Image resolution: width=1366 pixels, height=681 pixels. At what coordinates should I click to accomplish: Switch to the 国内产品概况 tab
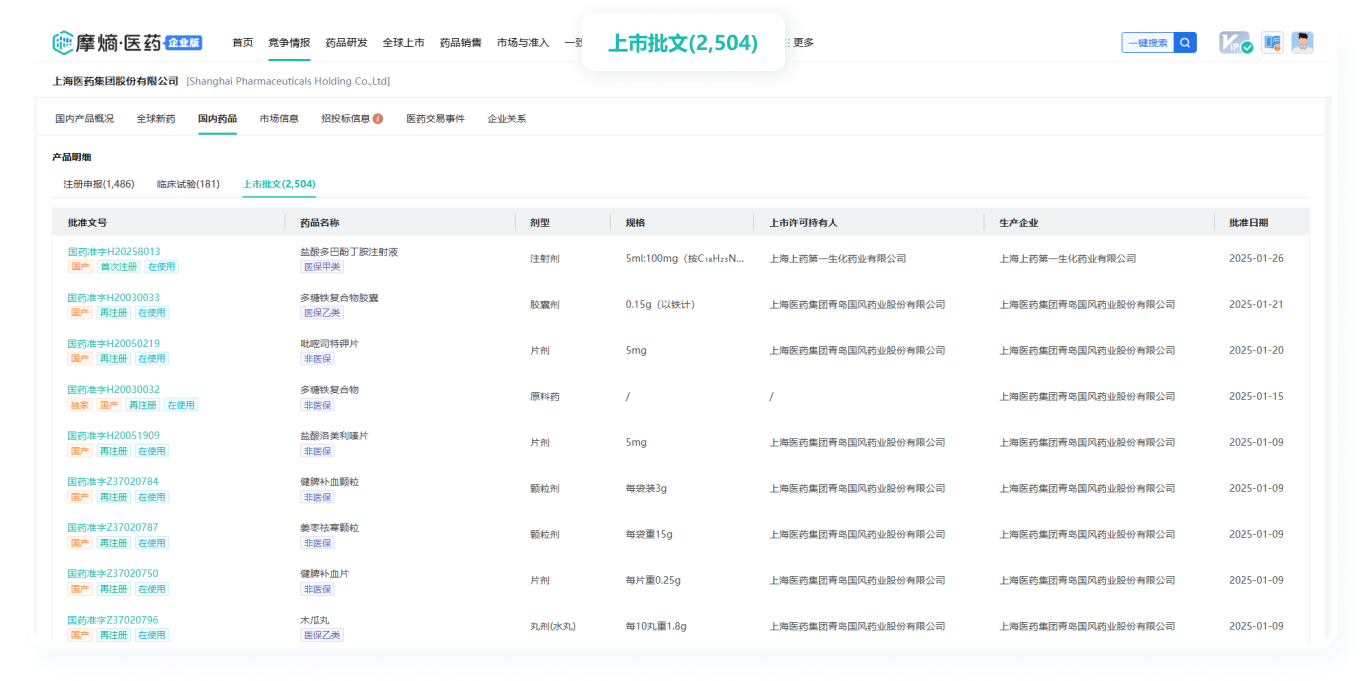tap(85, 119)
